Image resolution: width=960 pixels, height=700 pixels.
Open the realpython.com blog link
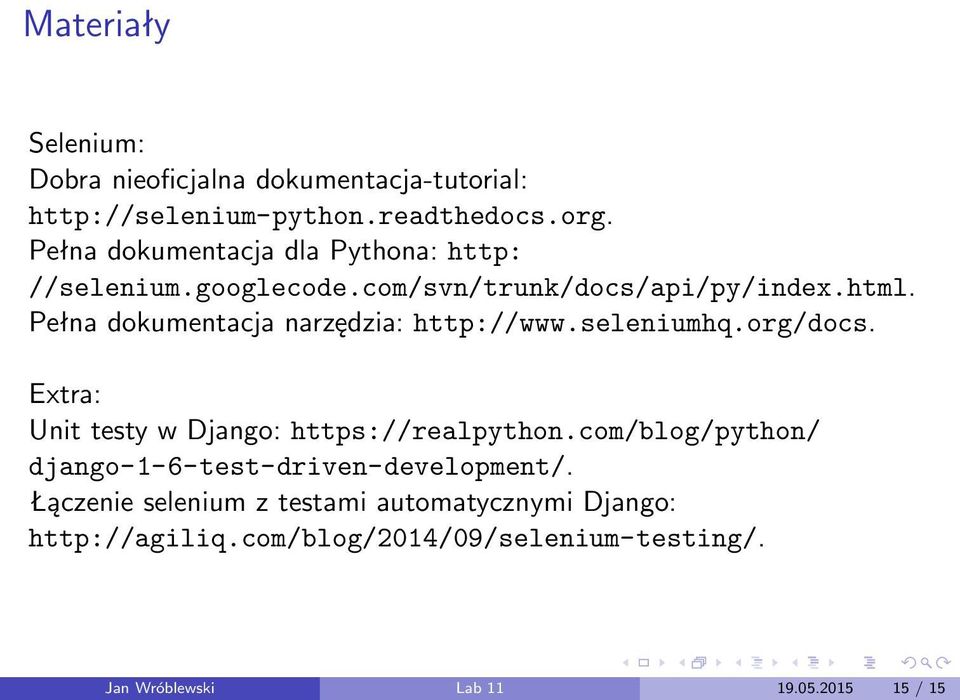pyautogui.click(x=555, y=432)
